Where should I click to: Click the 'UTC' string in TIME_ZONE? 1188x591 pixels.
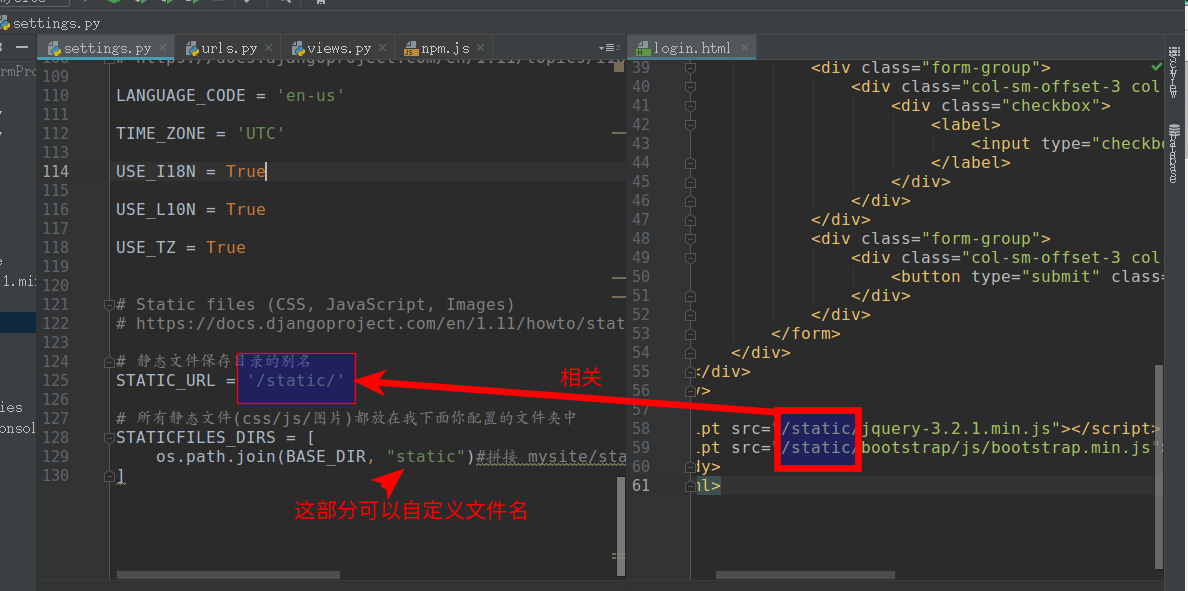point(261,133)
